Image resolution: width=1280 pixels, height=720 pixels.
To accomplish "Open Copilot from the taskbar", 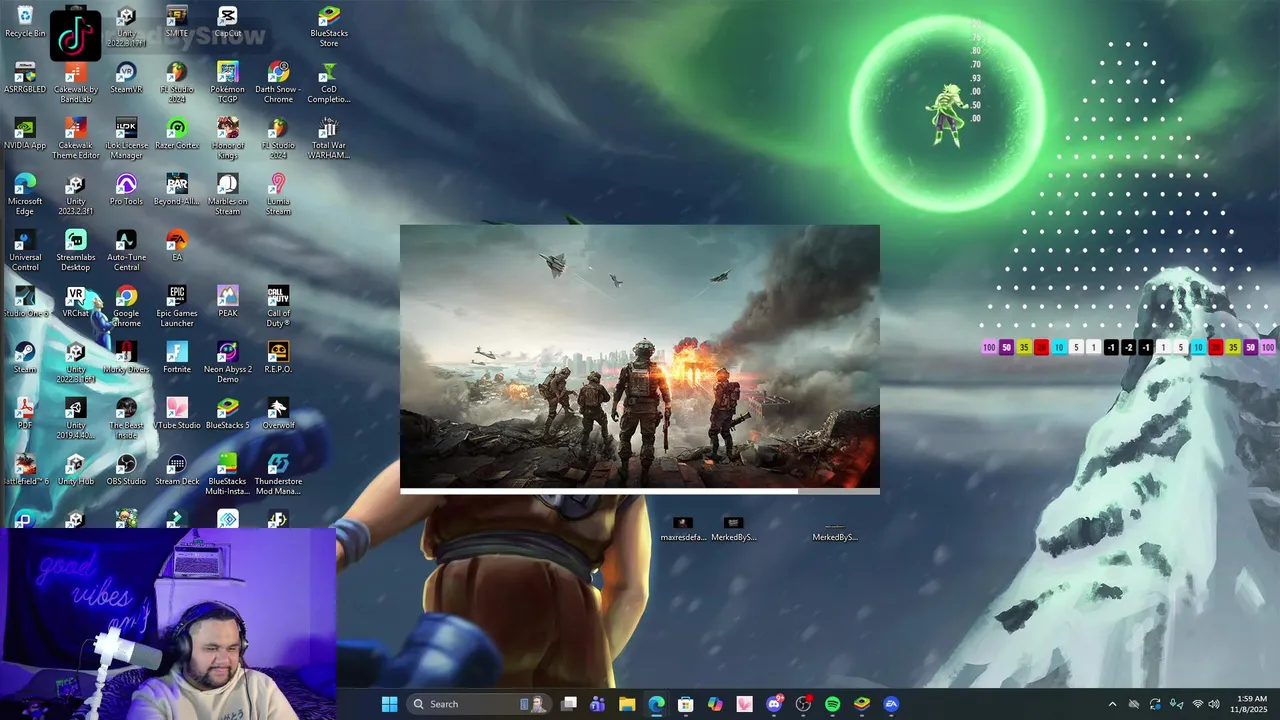I will (x=715, y=704).
